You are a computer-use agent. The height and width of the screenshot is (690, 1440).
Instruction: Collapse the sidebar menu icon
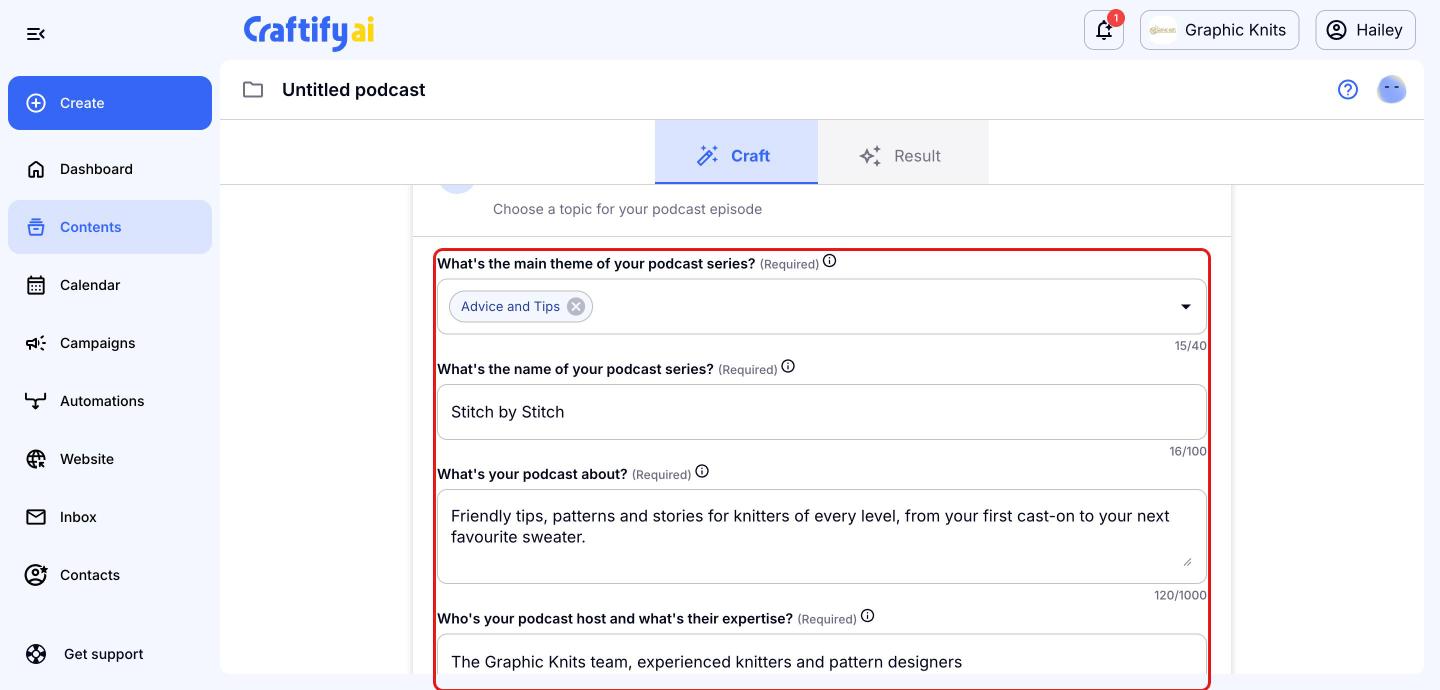(x=36, y=34)
